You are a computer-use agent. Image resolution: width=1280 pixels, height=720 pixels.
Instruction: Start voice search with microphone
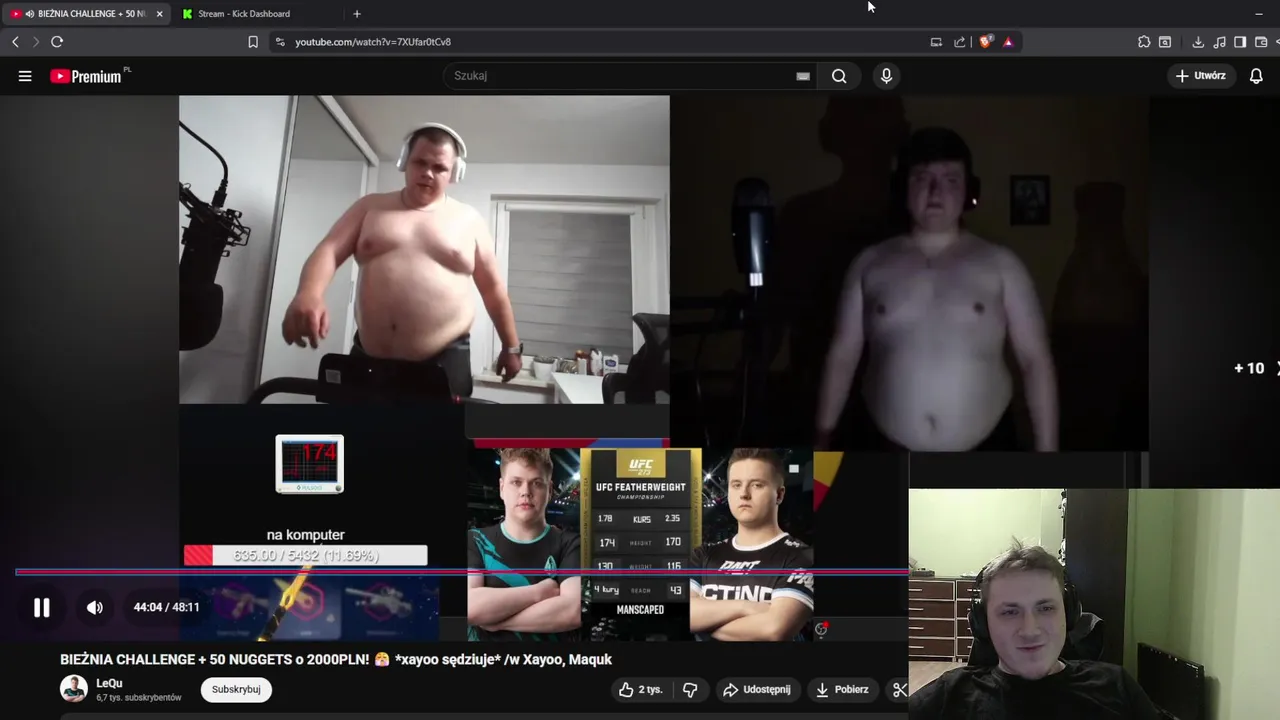coord(886,76)
